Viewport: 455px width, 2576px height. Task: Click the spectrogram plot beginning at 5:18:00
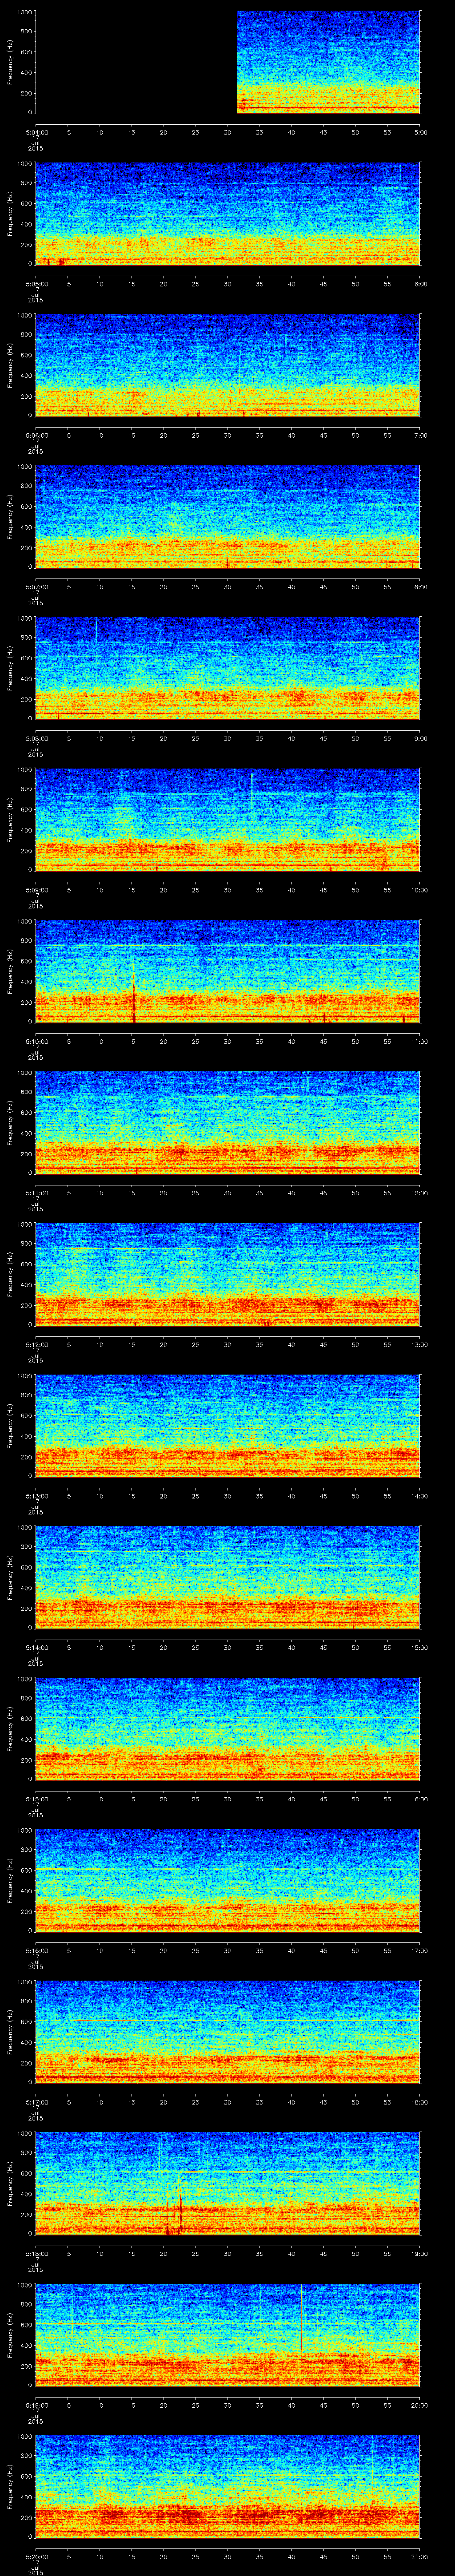tap(228, 2183)
